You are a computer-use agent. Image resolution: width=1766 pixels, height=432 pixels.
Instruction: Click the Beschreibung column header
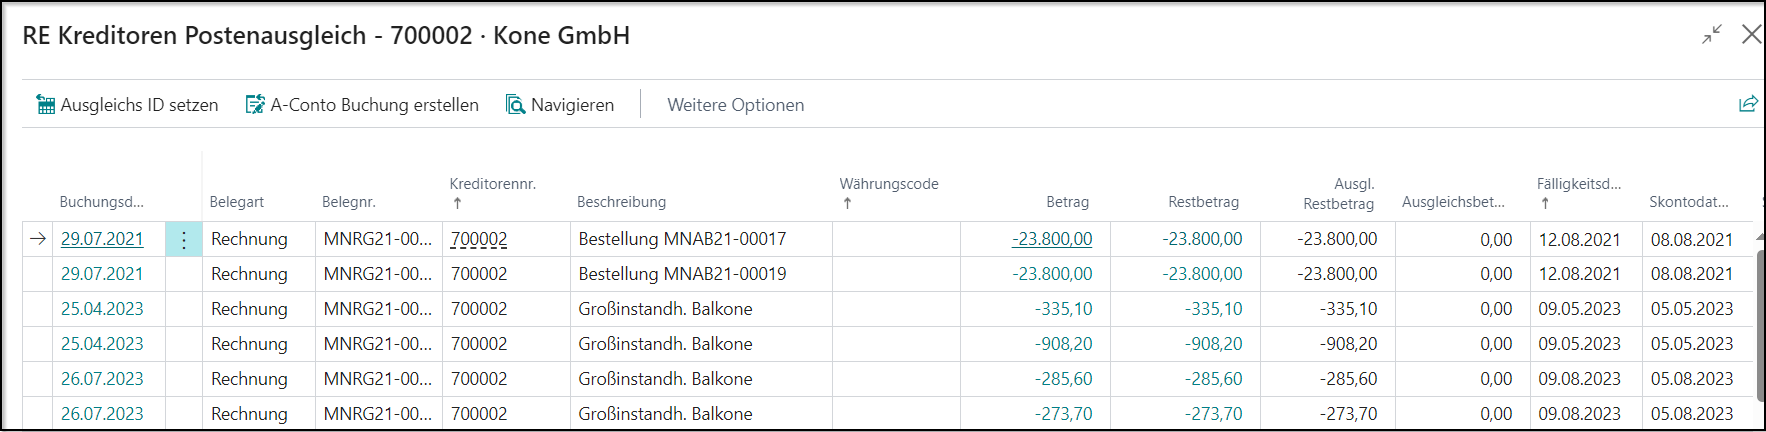(621, 202)
